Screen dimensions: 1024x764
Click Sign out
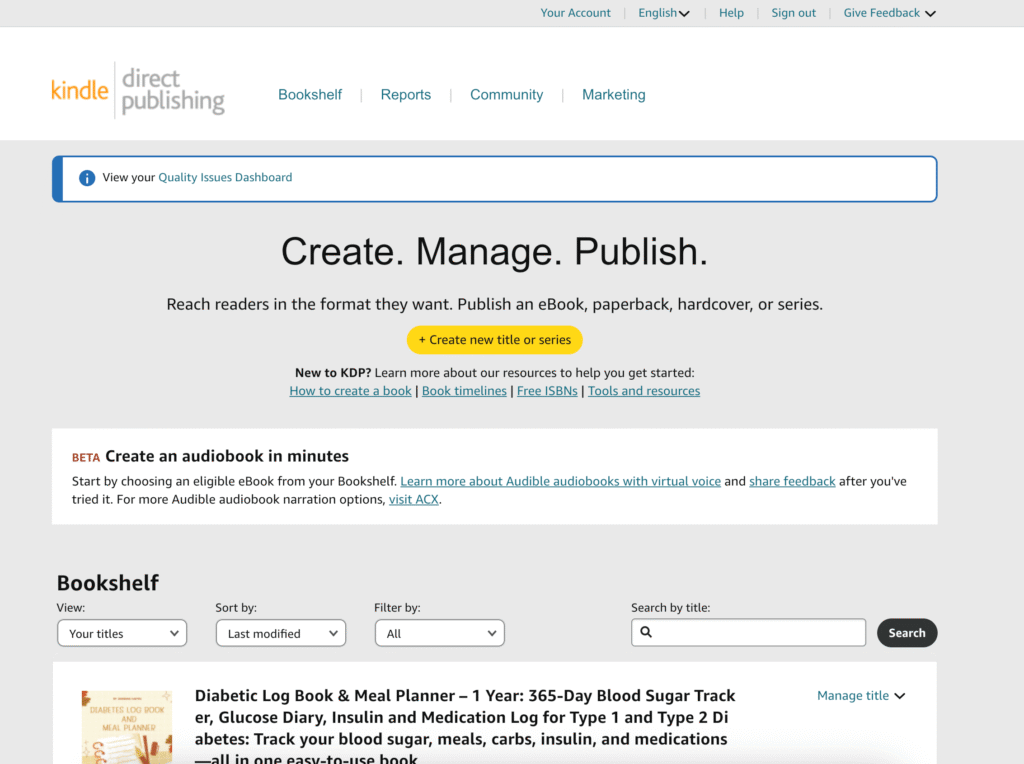click(x=793, y=13)
